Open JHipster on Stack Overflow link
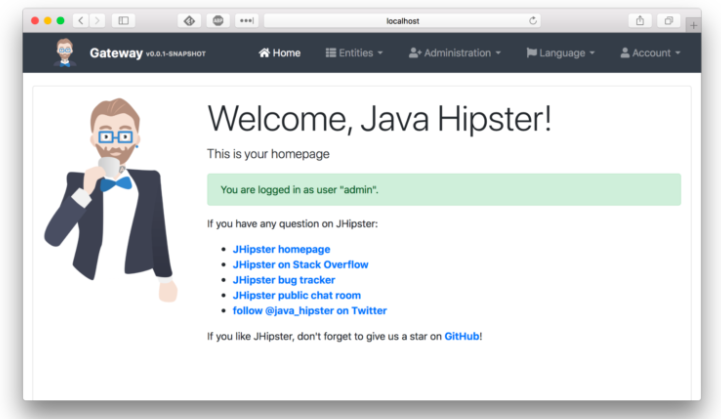The image size is (721, 419). click(x=300, y=265)
